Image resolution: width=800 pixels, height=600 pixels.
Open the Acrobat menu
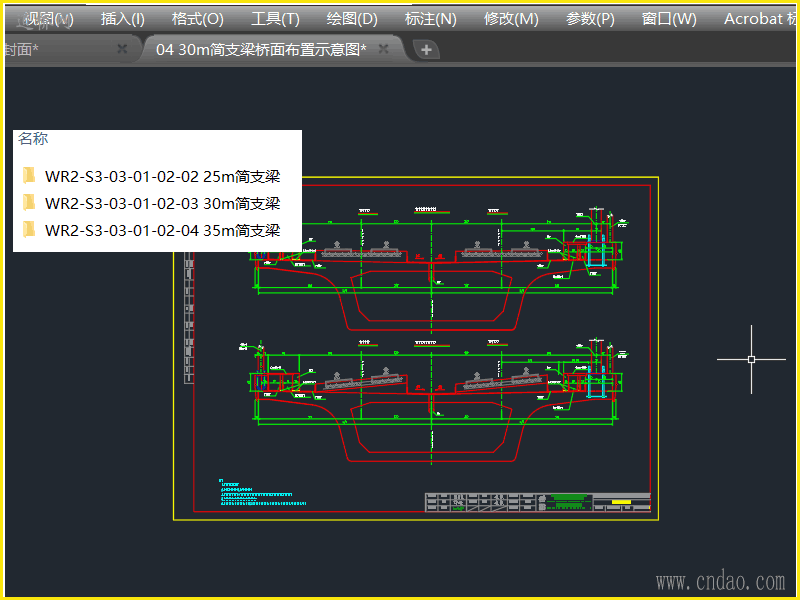coord(759,19)
